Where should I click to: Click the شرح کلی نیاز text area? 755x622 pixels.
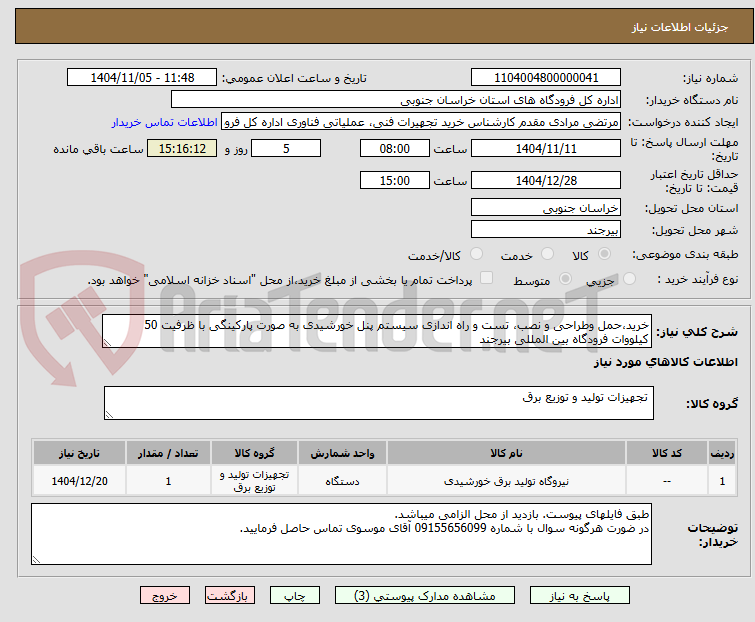point(377,331)
